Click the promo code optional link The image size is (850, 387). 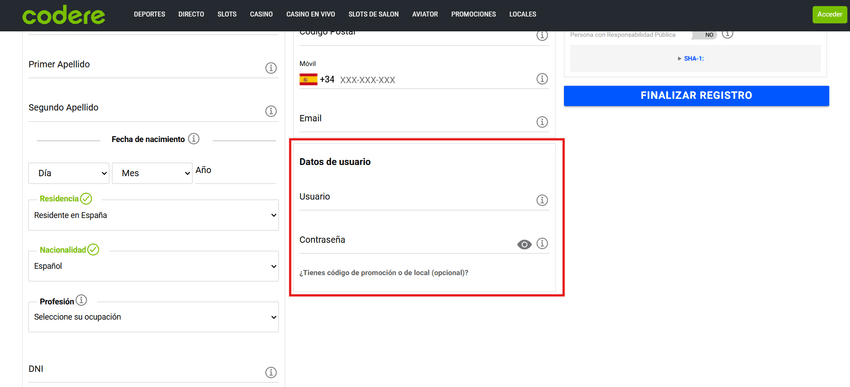pyautogui.click(x=384, y=273)
